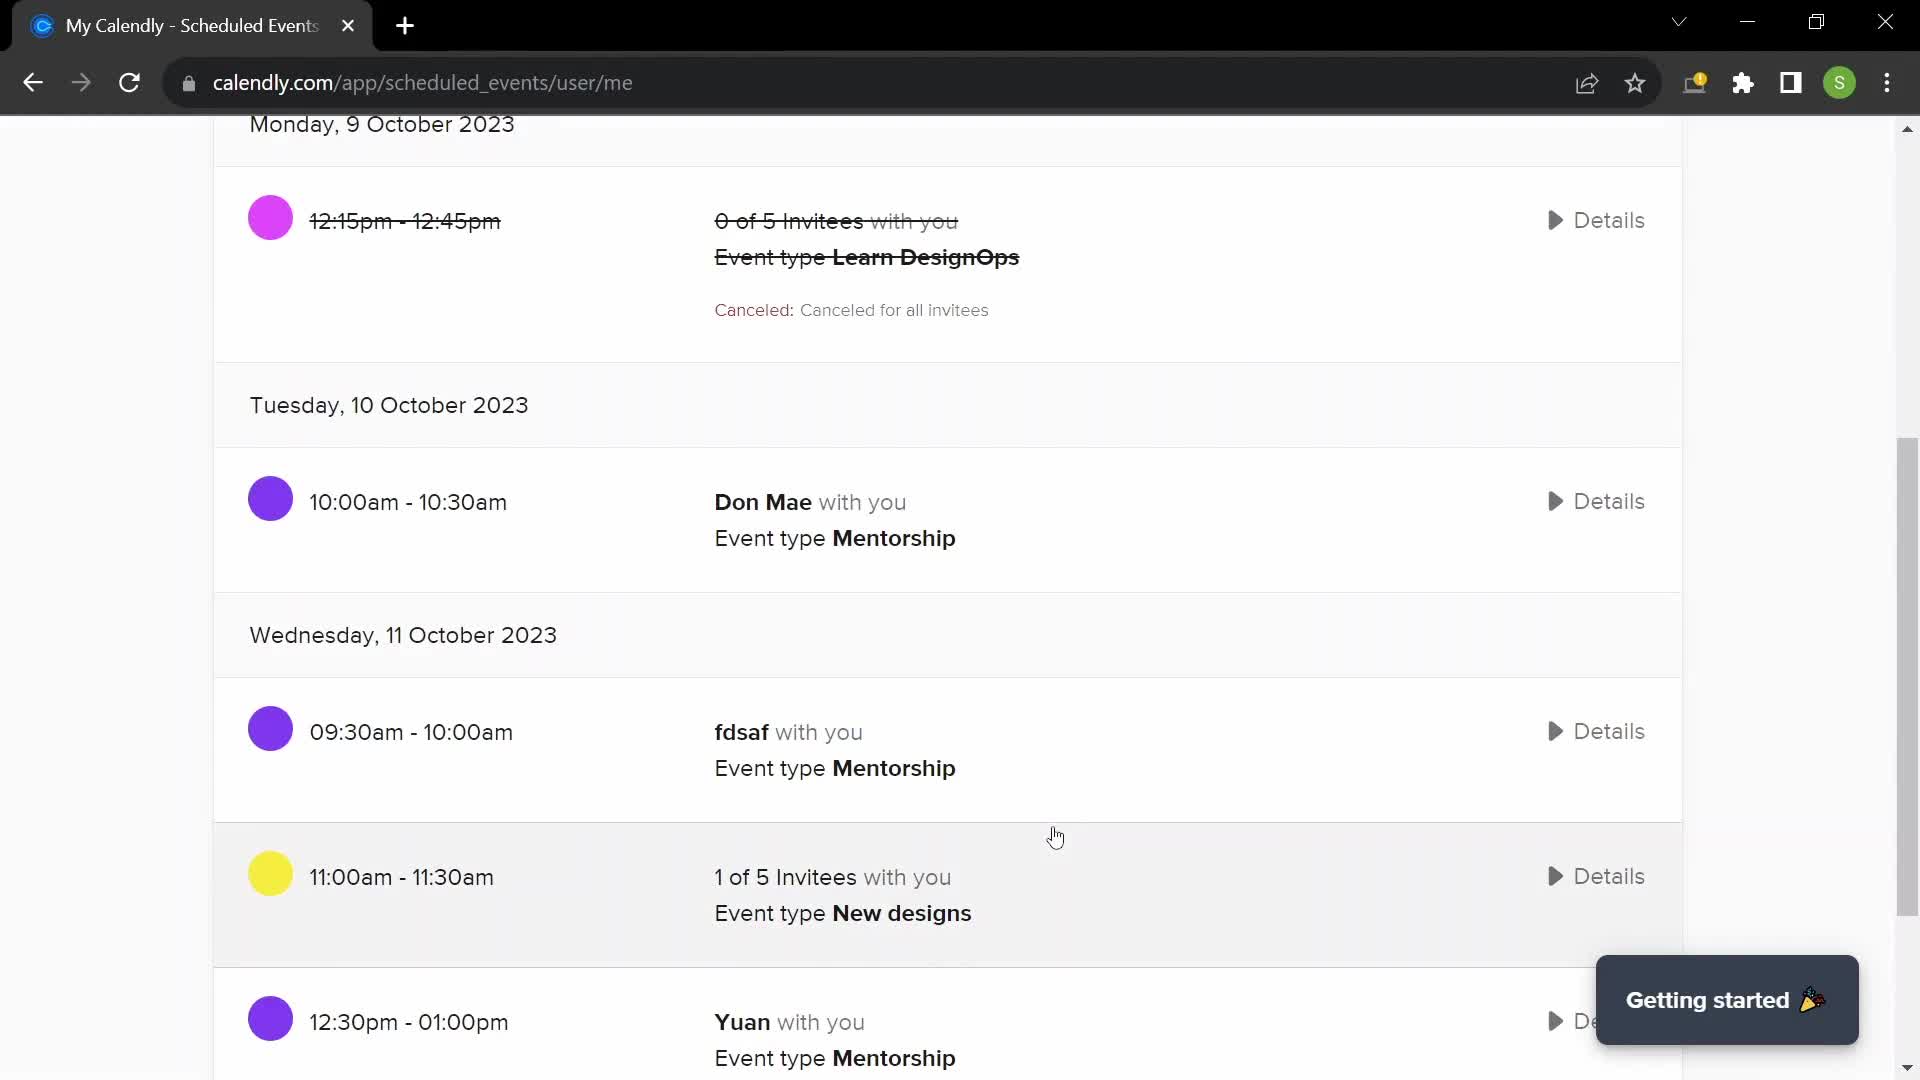Click yellow circle icon for New designs event
Viewport: 1920px width, 1080px height.
(x=269, y=874)
